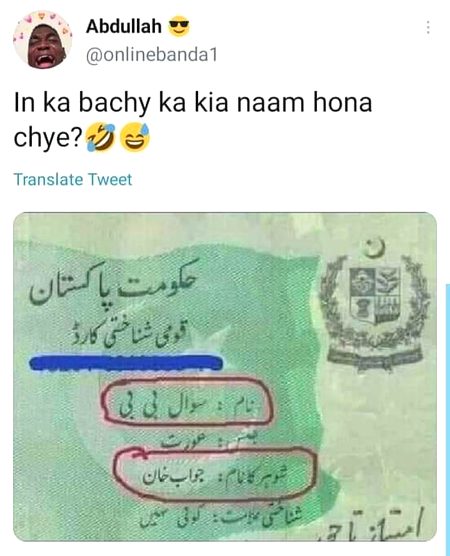Open the attached ID card image
450x556 pixels.
click(x=225, y=376)
